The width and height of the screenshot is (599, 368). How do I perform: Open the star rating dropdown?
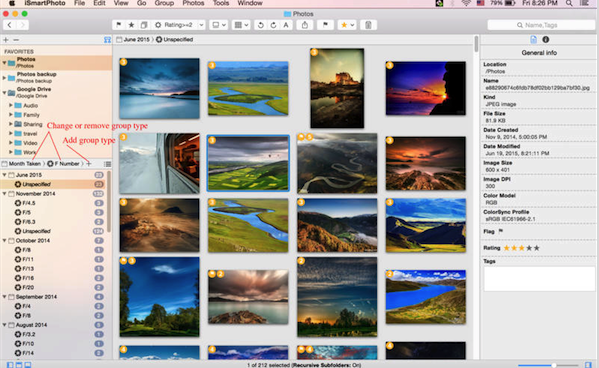(347, 25)
